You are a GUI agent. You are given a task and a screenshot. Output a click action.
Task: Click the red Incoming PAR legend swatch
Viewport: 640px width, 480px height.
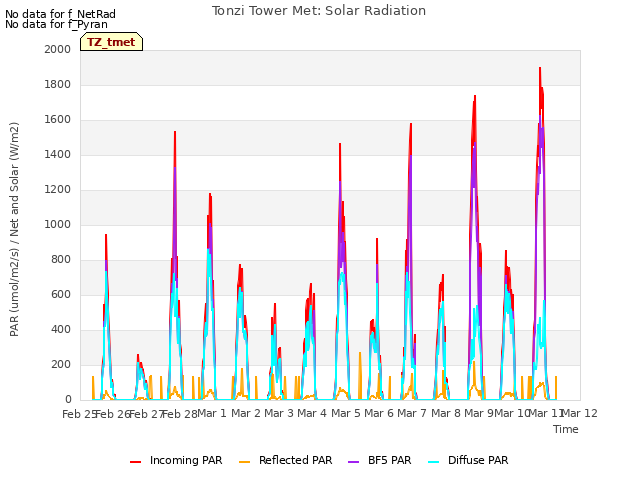[x=136, y=462]
